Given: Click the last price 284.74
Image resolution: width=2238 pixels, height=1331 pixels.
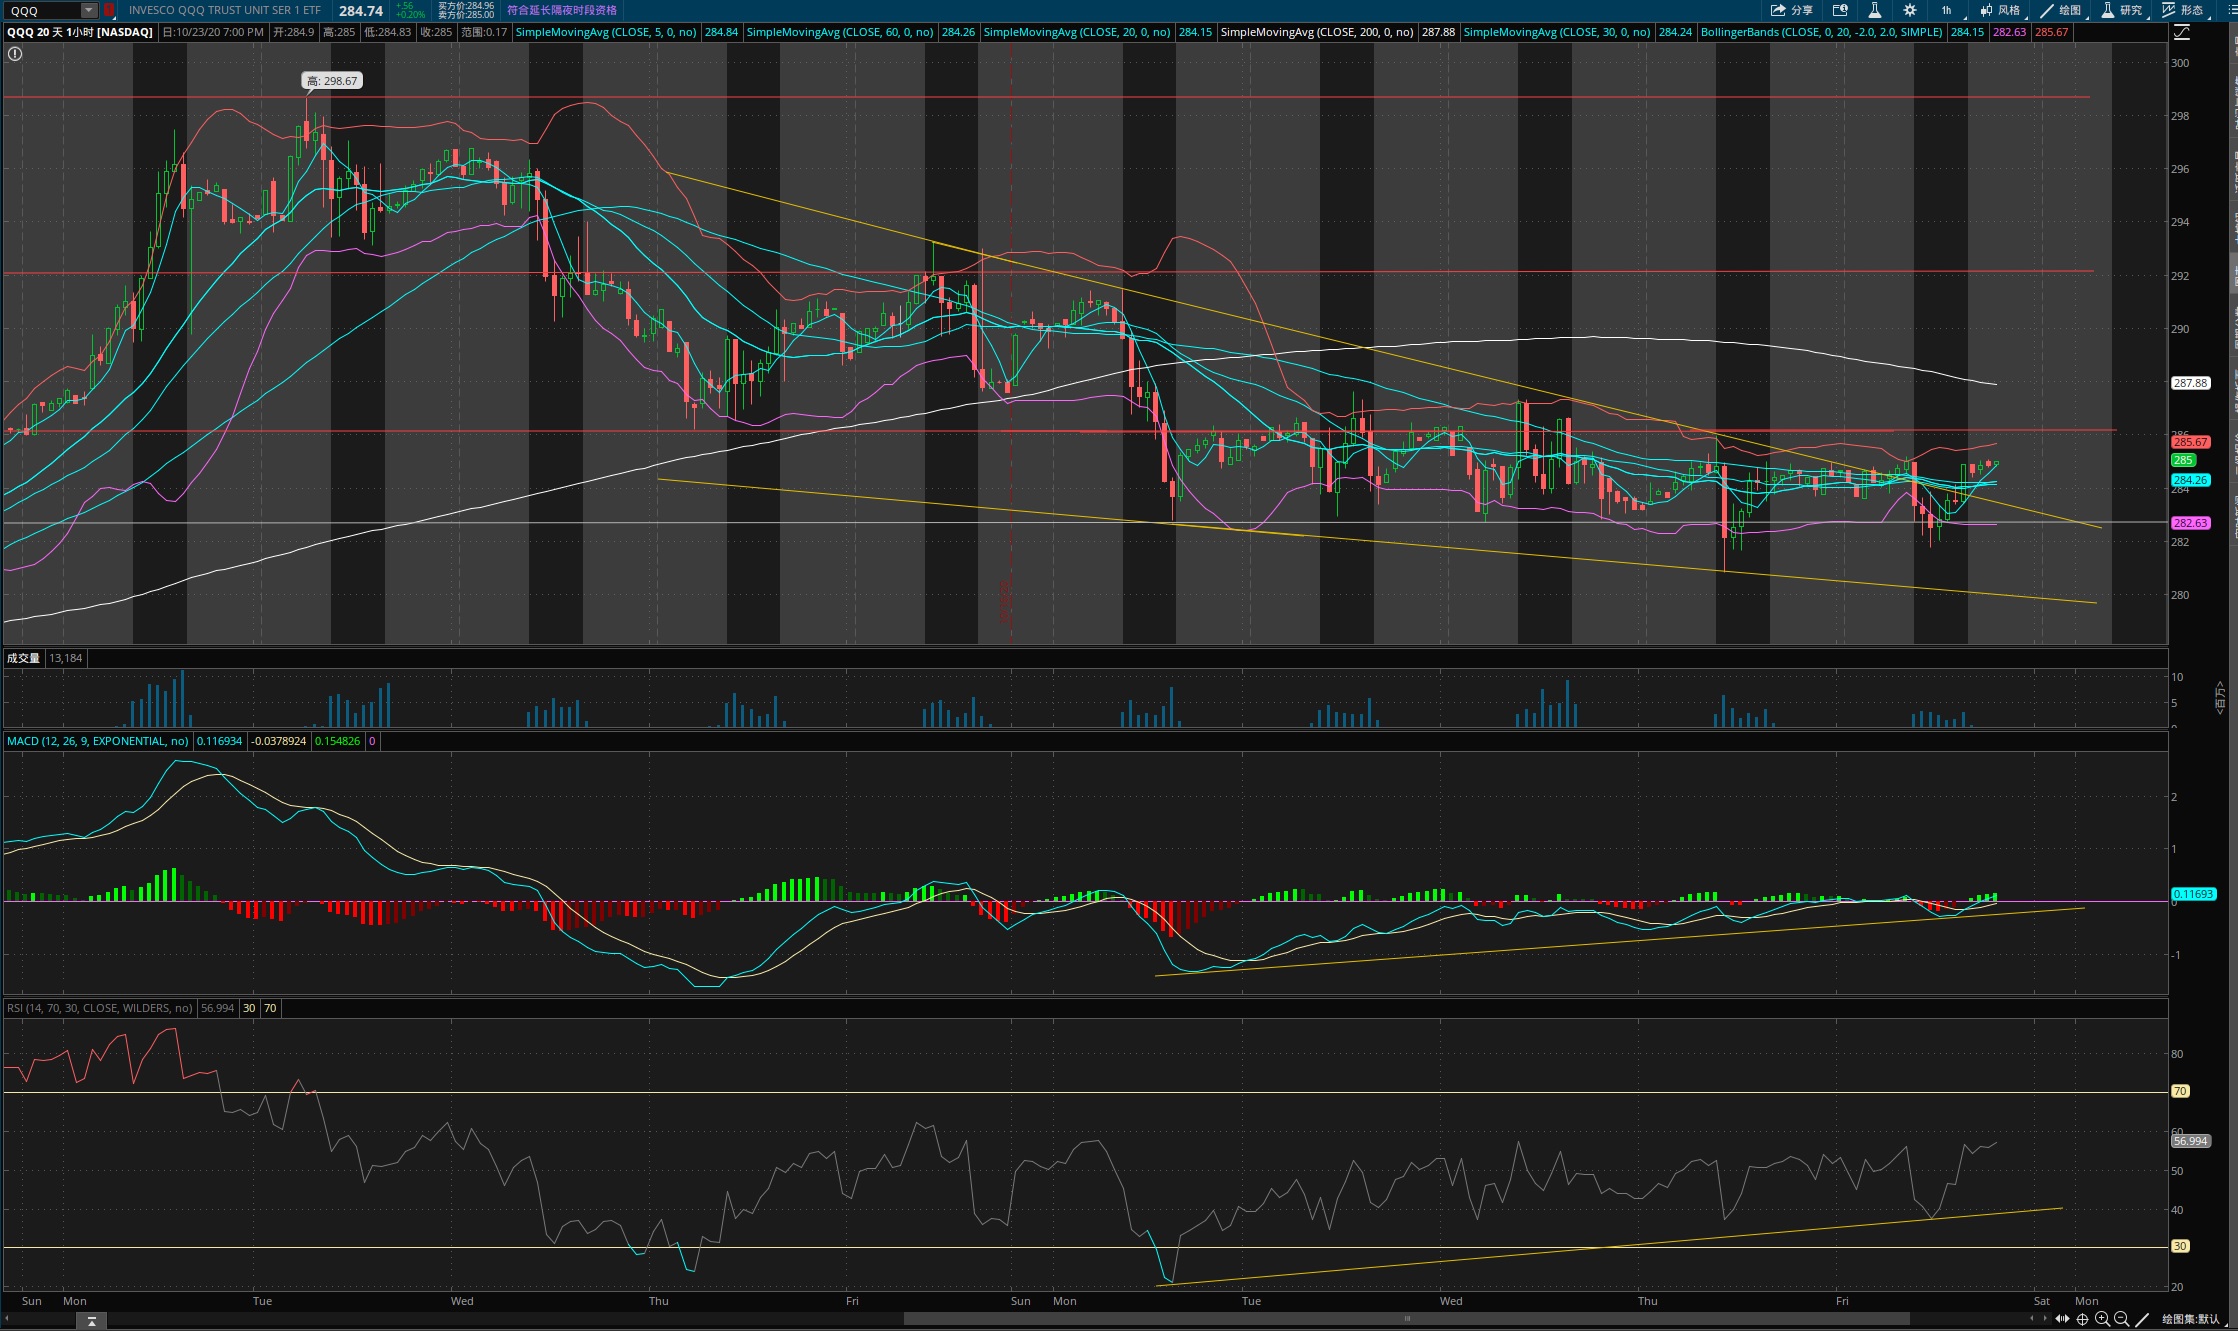Looking at the screenshot, I should click(361, 11).
